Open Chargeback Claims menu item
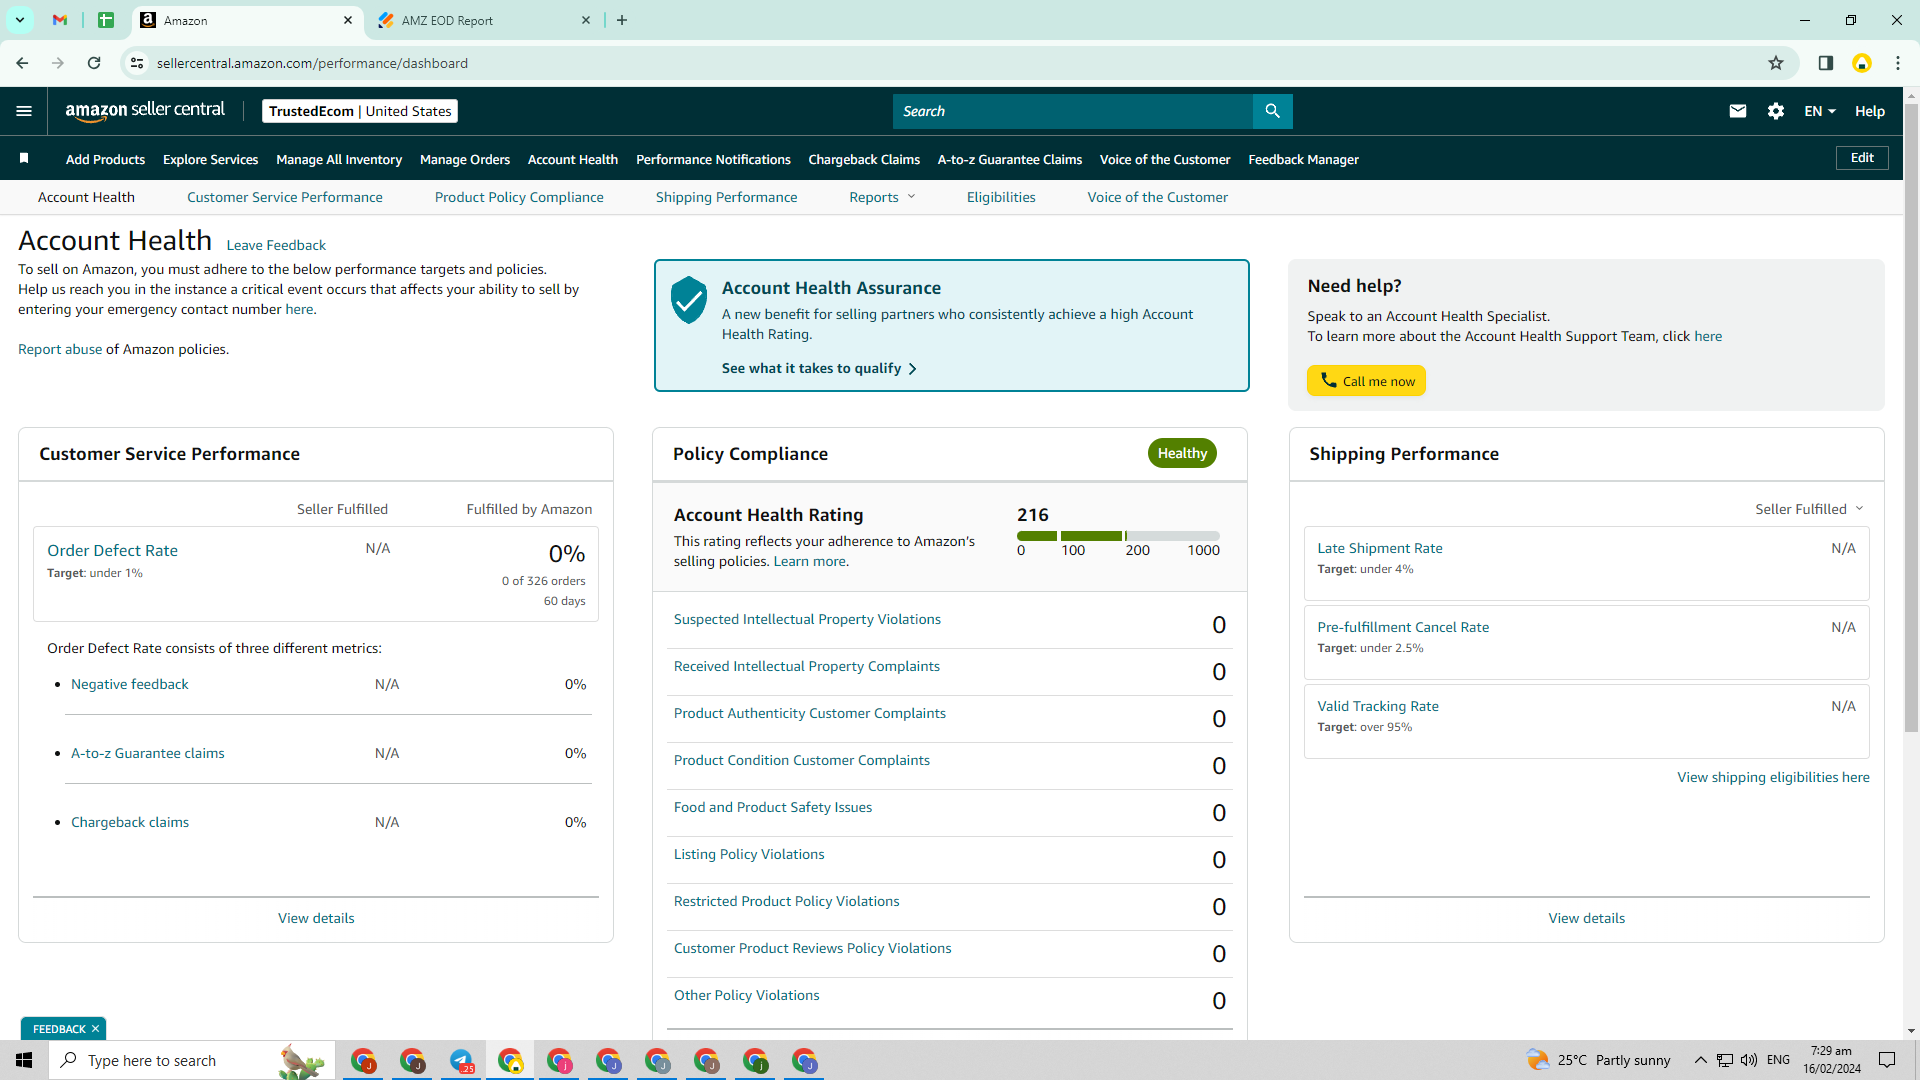The height and width of the screenshot is (1080, 1920). (x=864, y=159)
